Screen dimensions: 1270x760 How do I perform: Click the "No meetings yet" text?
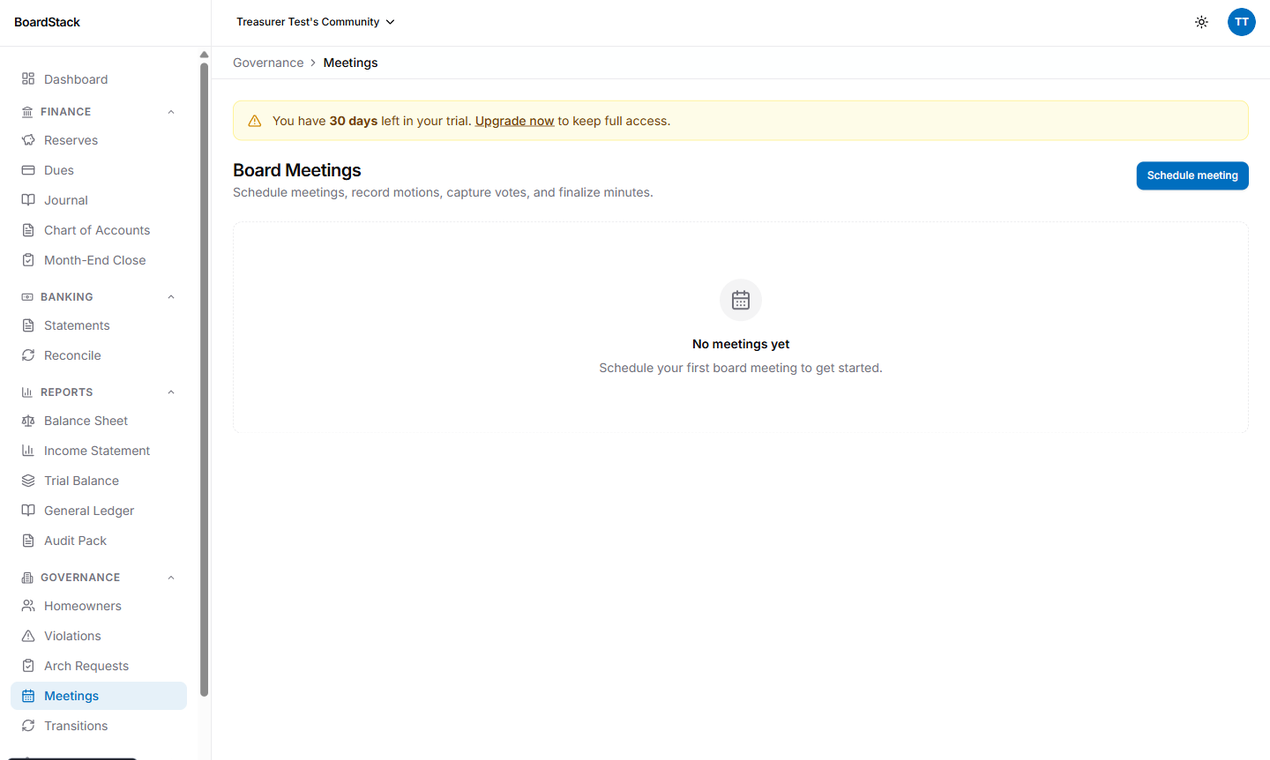[741, 344]
